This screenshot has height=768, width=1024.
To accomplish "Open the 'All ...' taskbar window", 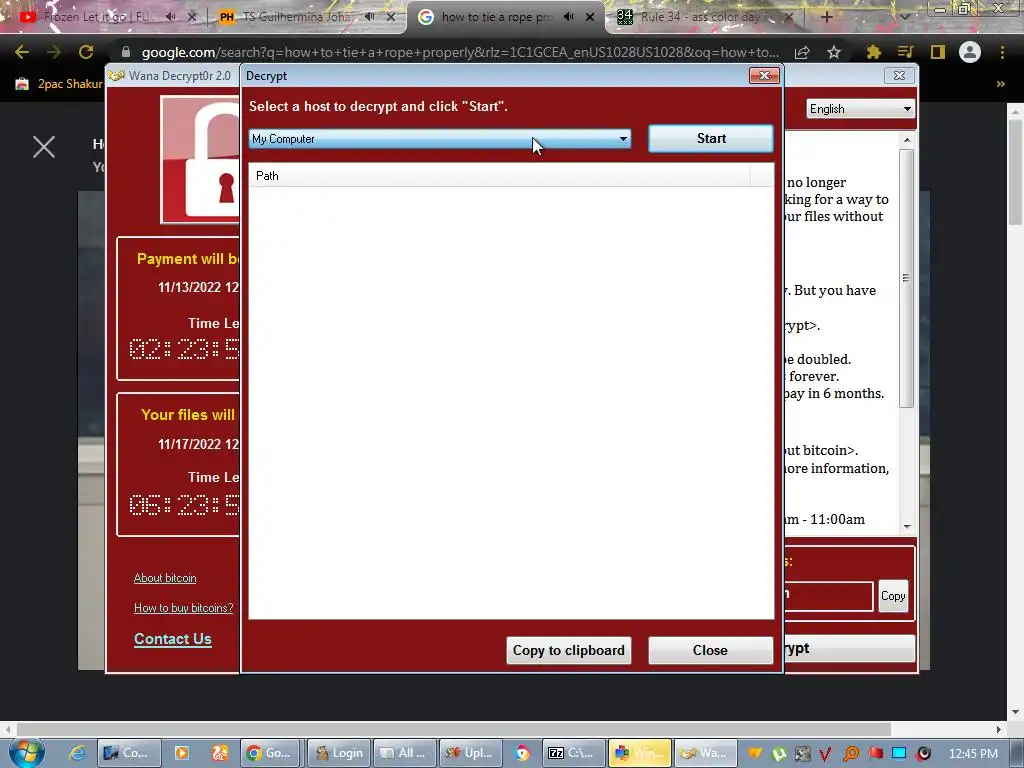I will (404, 753).
